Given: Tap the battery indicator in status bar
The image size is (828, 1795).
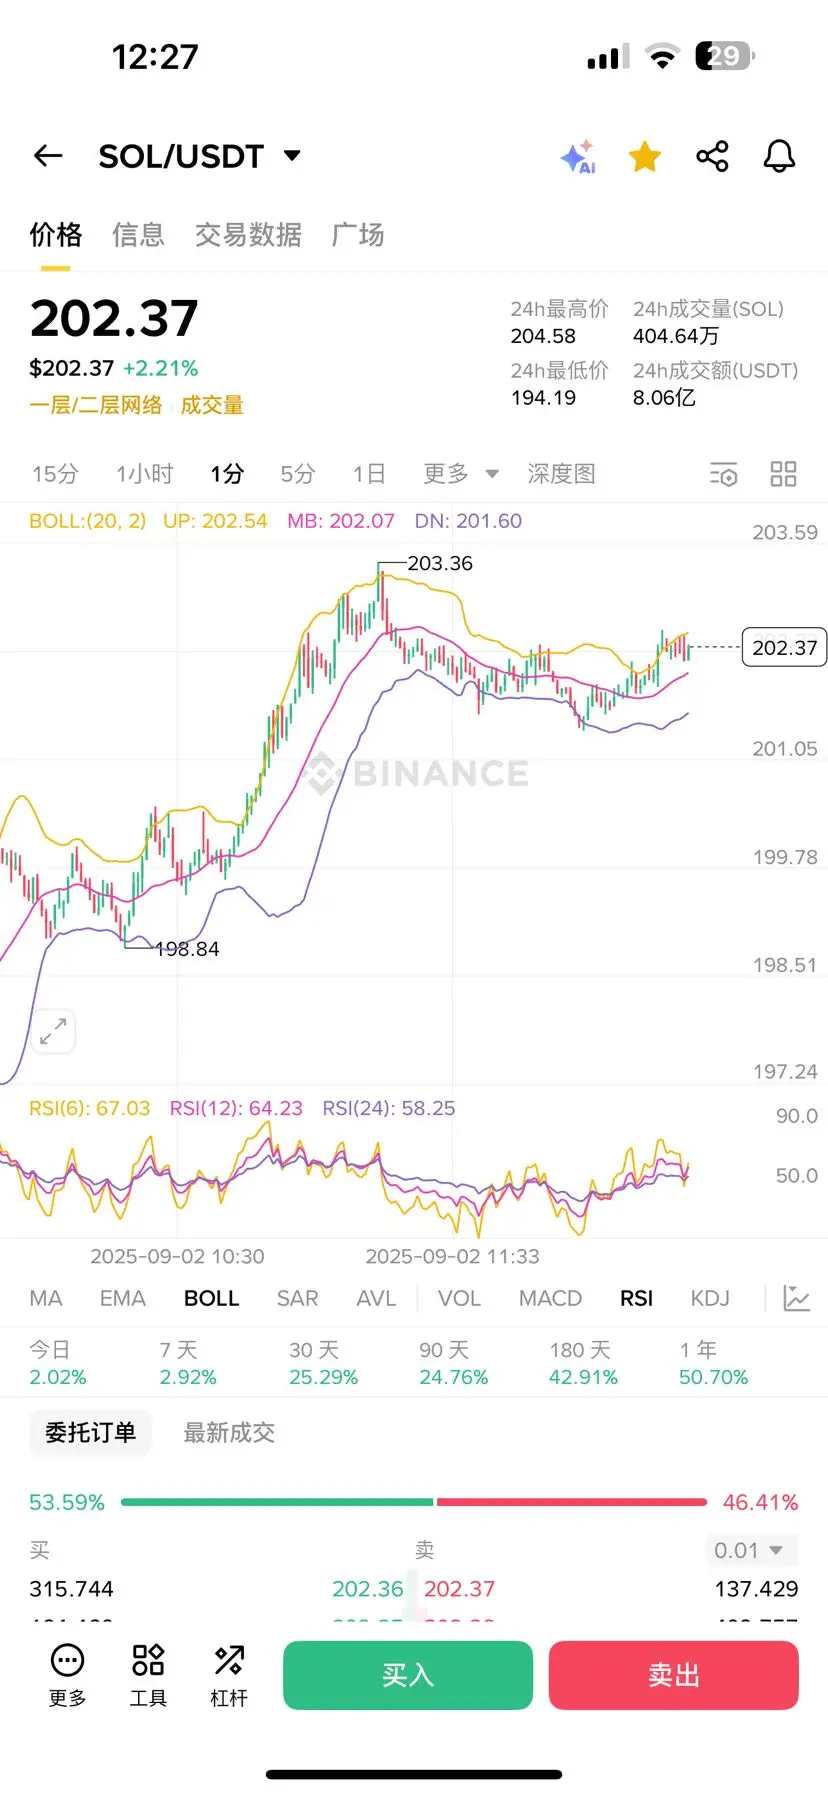Looking at the screenshot, I should point(725,56).
